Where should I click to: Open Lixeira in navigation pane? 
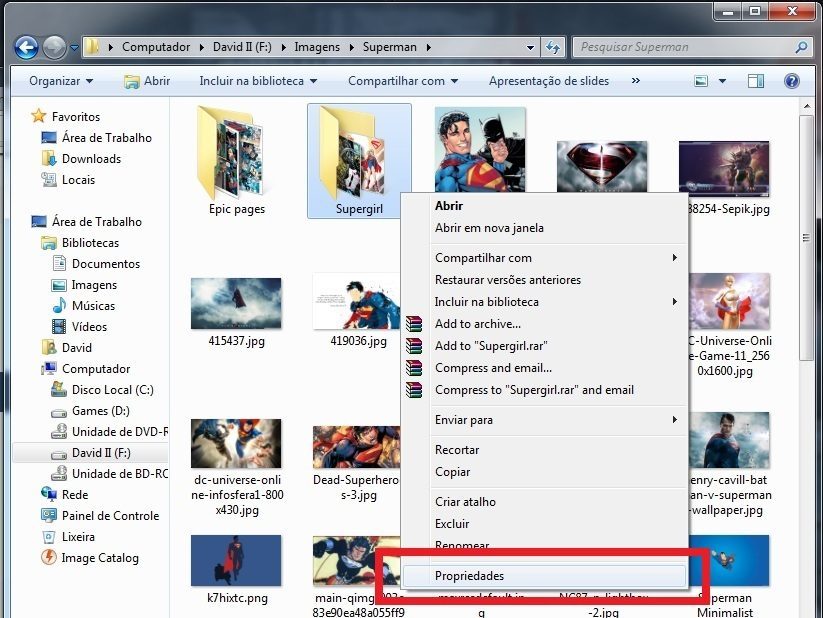(x=78, y=537)
